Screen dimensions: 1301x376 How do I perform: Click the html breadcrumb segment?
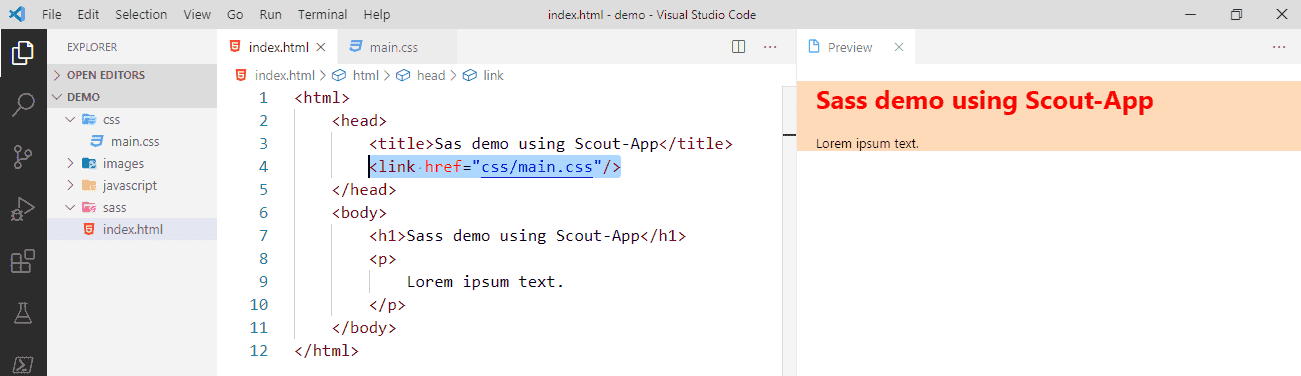366,75
